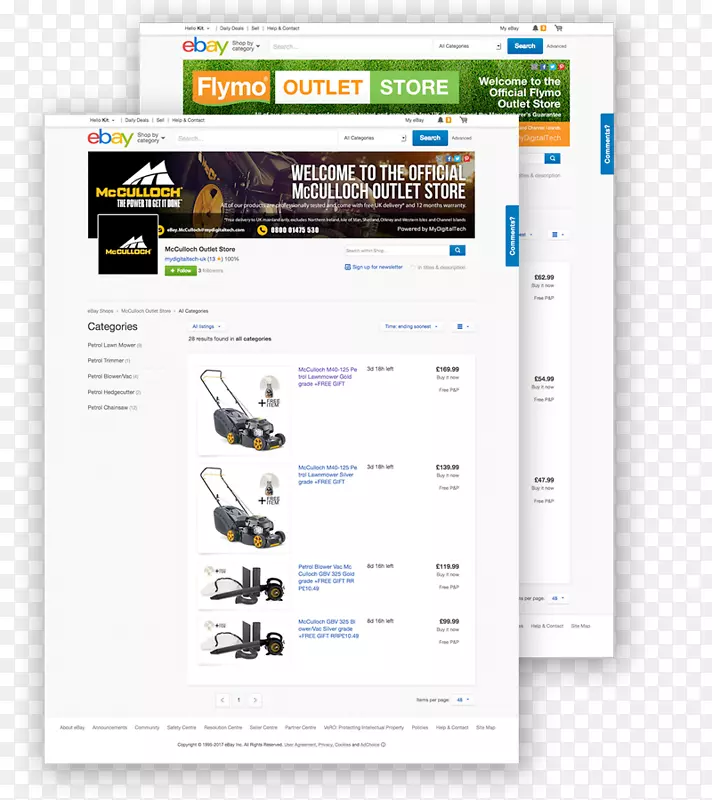Click Twitter icon on McCulloch banner

[x=457, y=159]
